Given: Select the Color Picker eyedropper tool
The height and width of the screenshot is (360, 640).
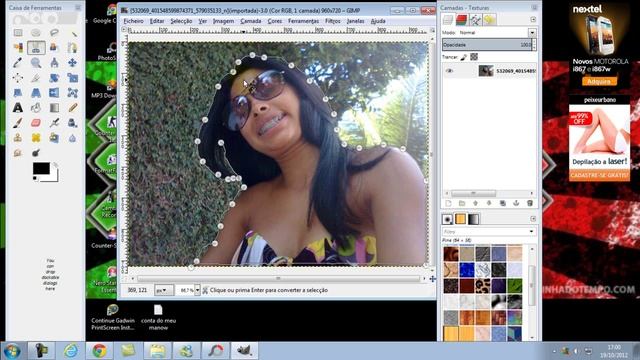Looking at the screenshot, I should click(18, 62).
